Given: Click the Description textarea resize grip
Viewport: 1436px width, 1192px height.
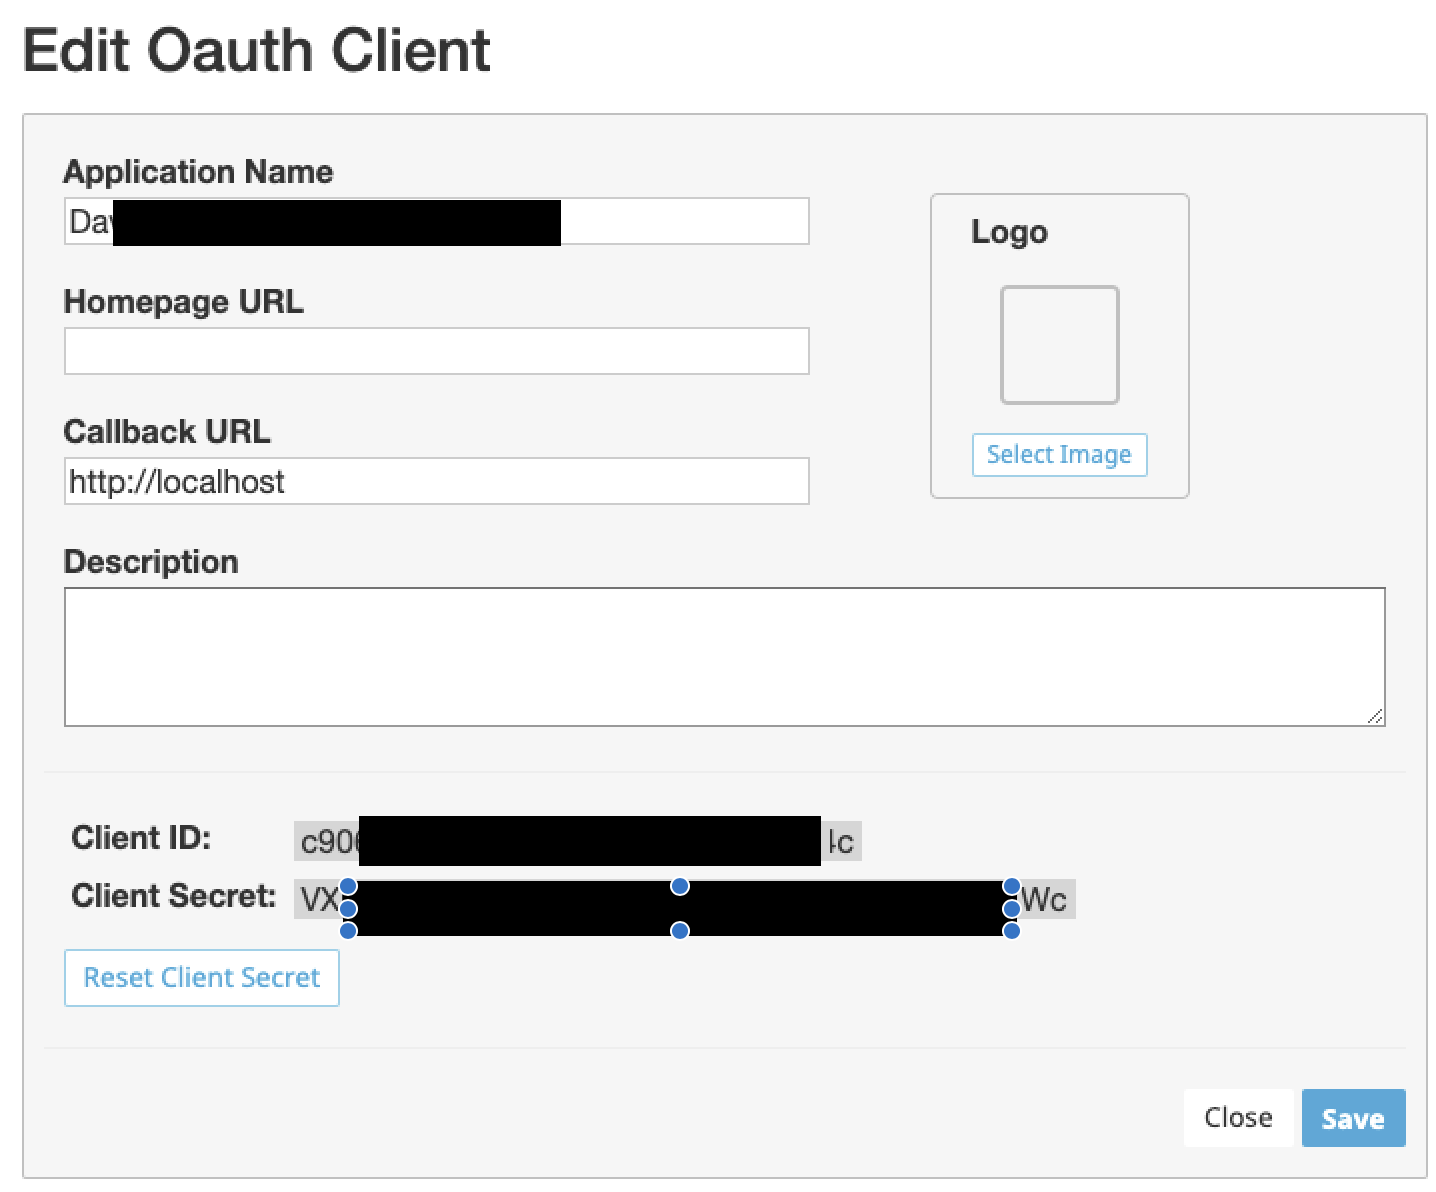Looking at the screenshot, I should point(1376,716).
